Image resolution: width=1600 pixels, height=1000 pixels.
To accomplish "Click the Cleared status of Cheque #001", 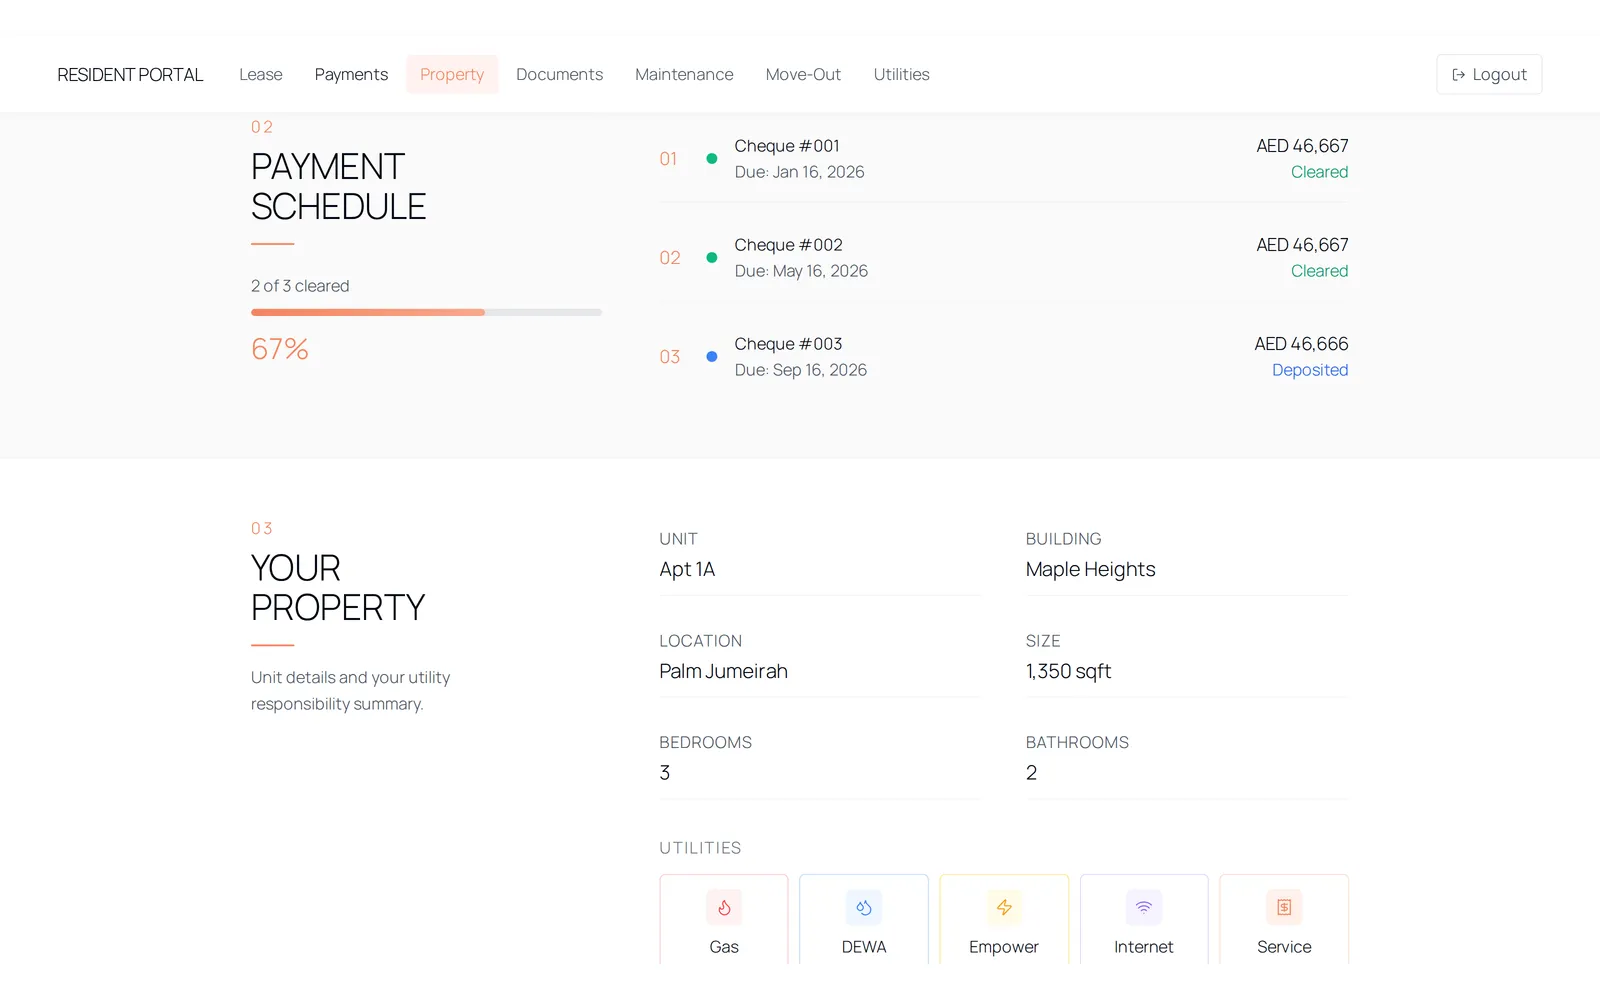I will click(1319, 172).
